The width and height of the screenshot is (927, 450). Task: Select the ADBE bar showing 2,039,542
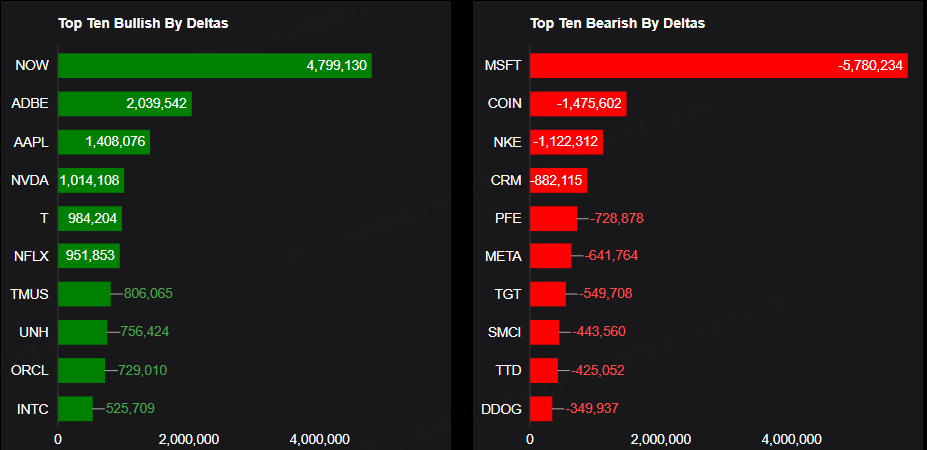click(124, 104)
